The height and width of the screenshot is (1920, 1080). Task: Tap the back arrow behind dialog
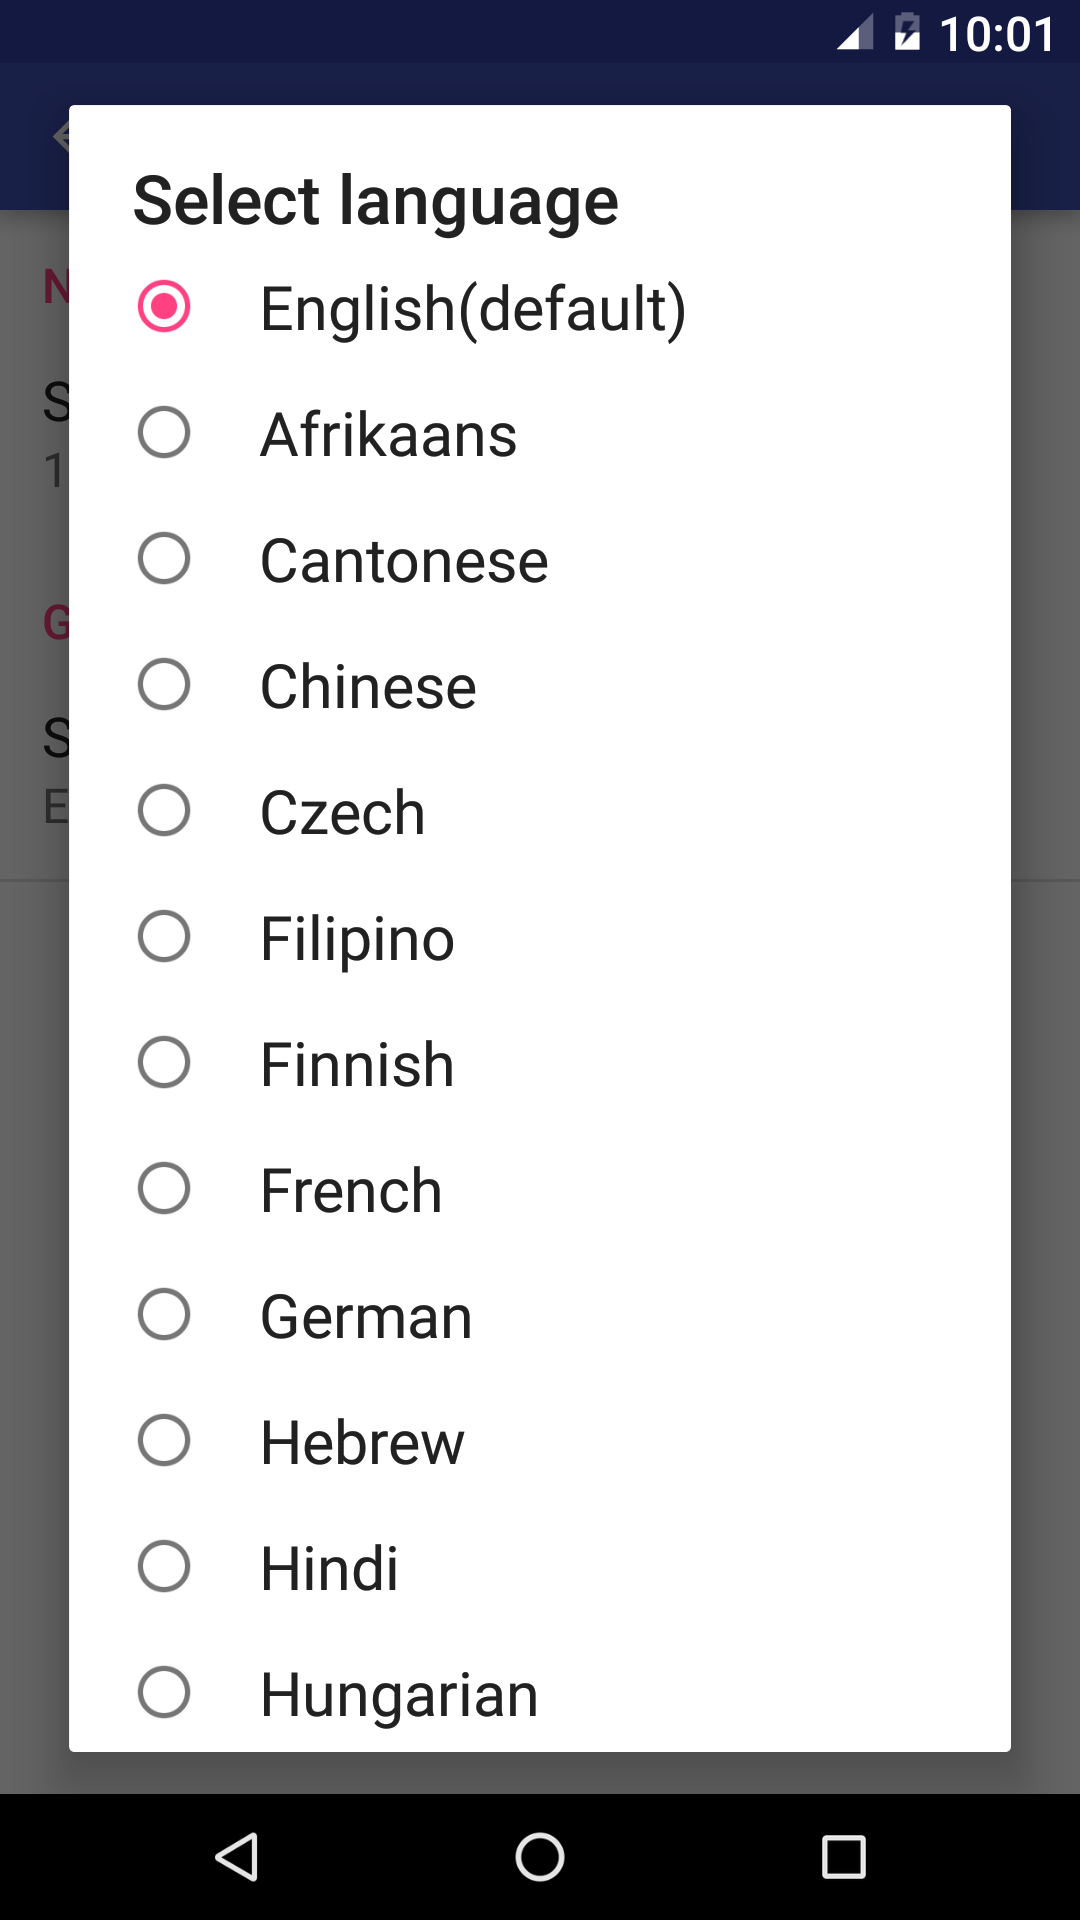pyautogui.click(x=60, y=135)
